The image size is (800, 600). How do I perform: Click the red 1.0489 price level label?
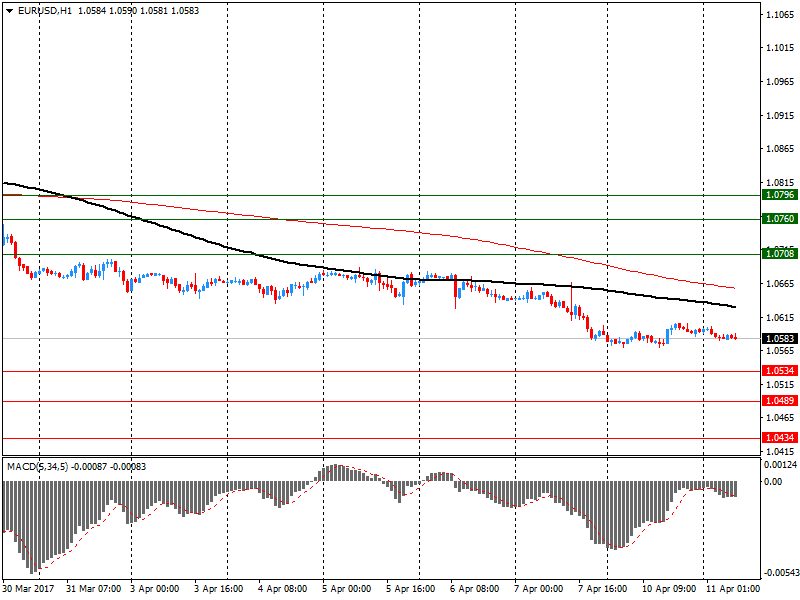778,402
